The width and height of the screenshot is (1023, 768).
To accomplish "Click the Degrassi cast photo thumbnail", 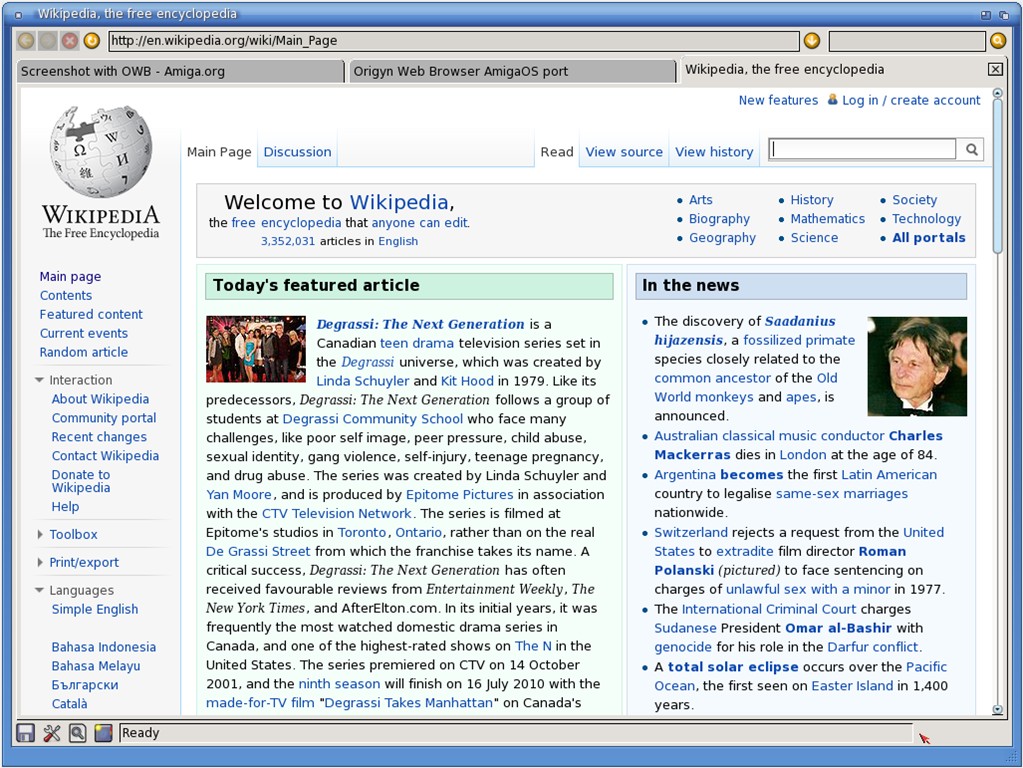I will click(256, 349).
